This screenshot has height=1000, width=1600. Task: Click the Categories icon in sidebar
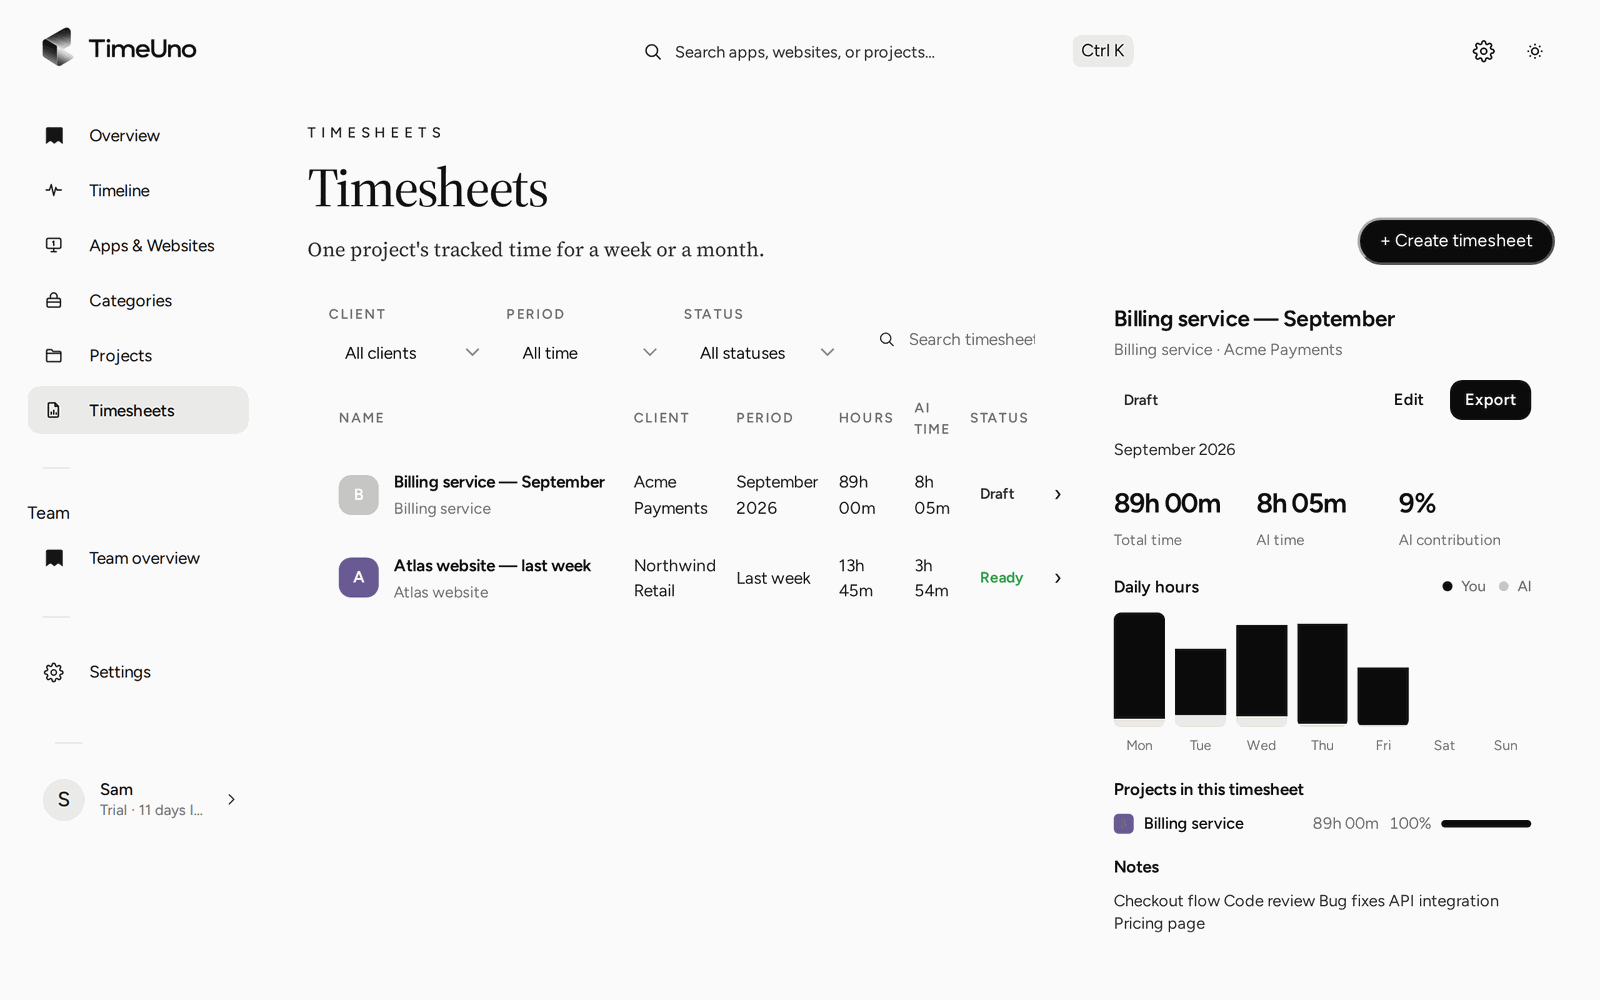click(54, 300)
